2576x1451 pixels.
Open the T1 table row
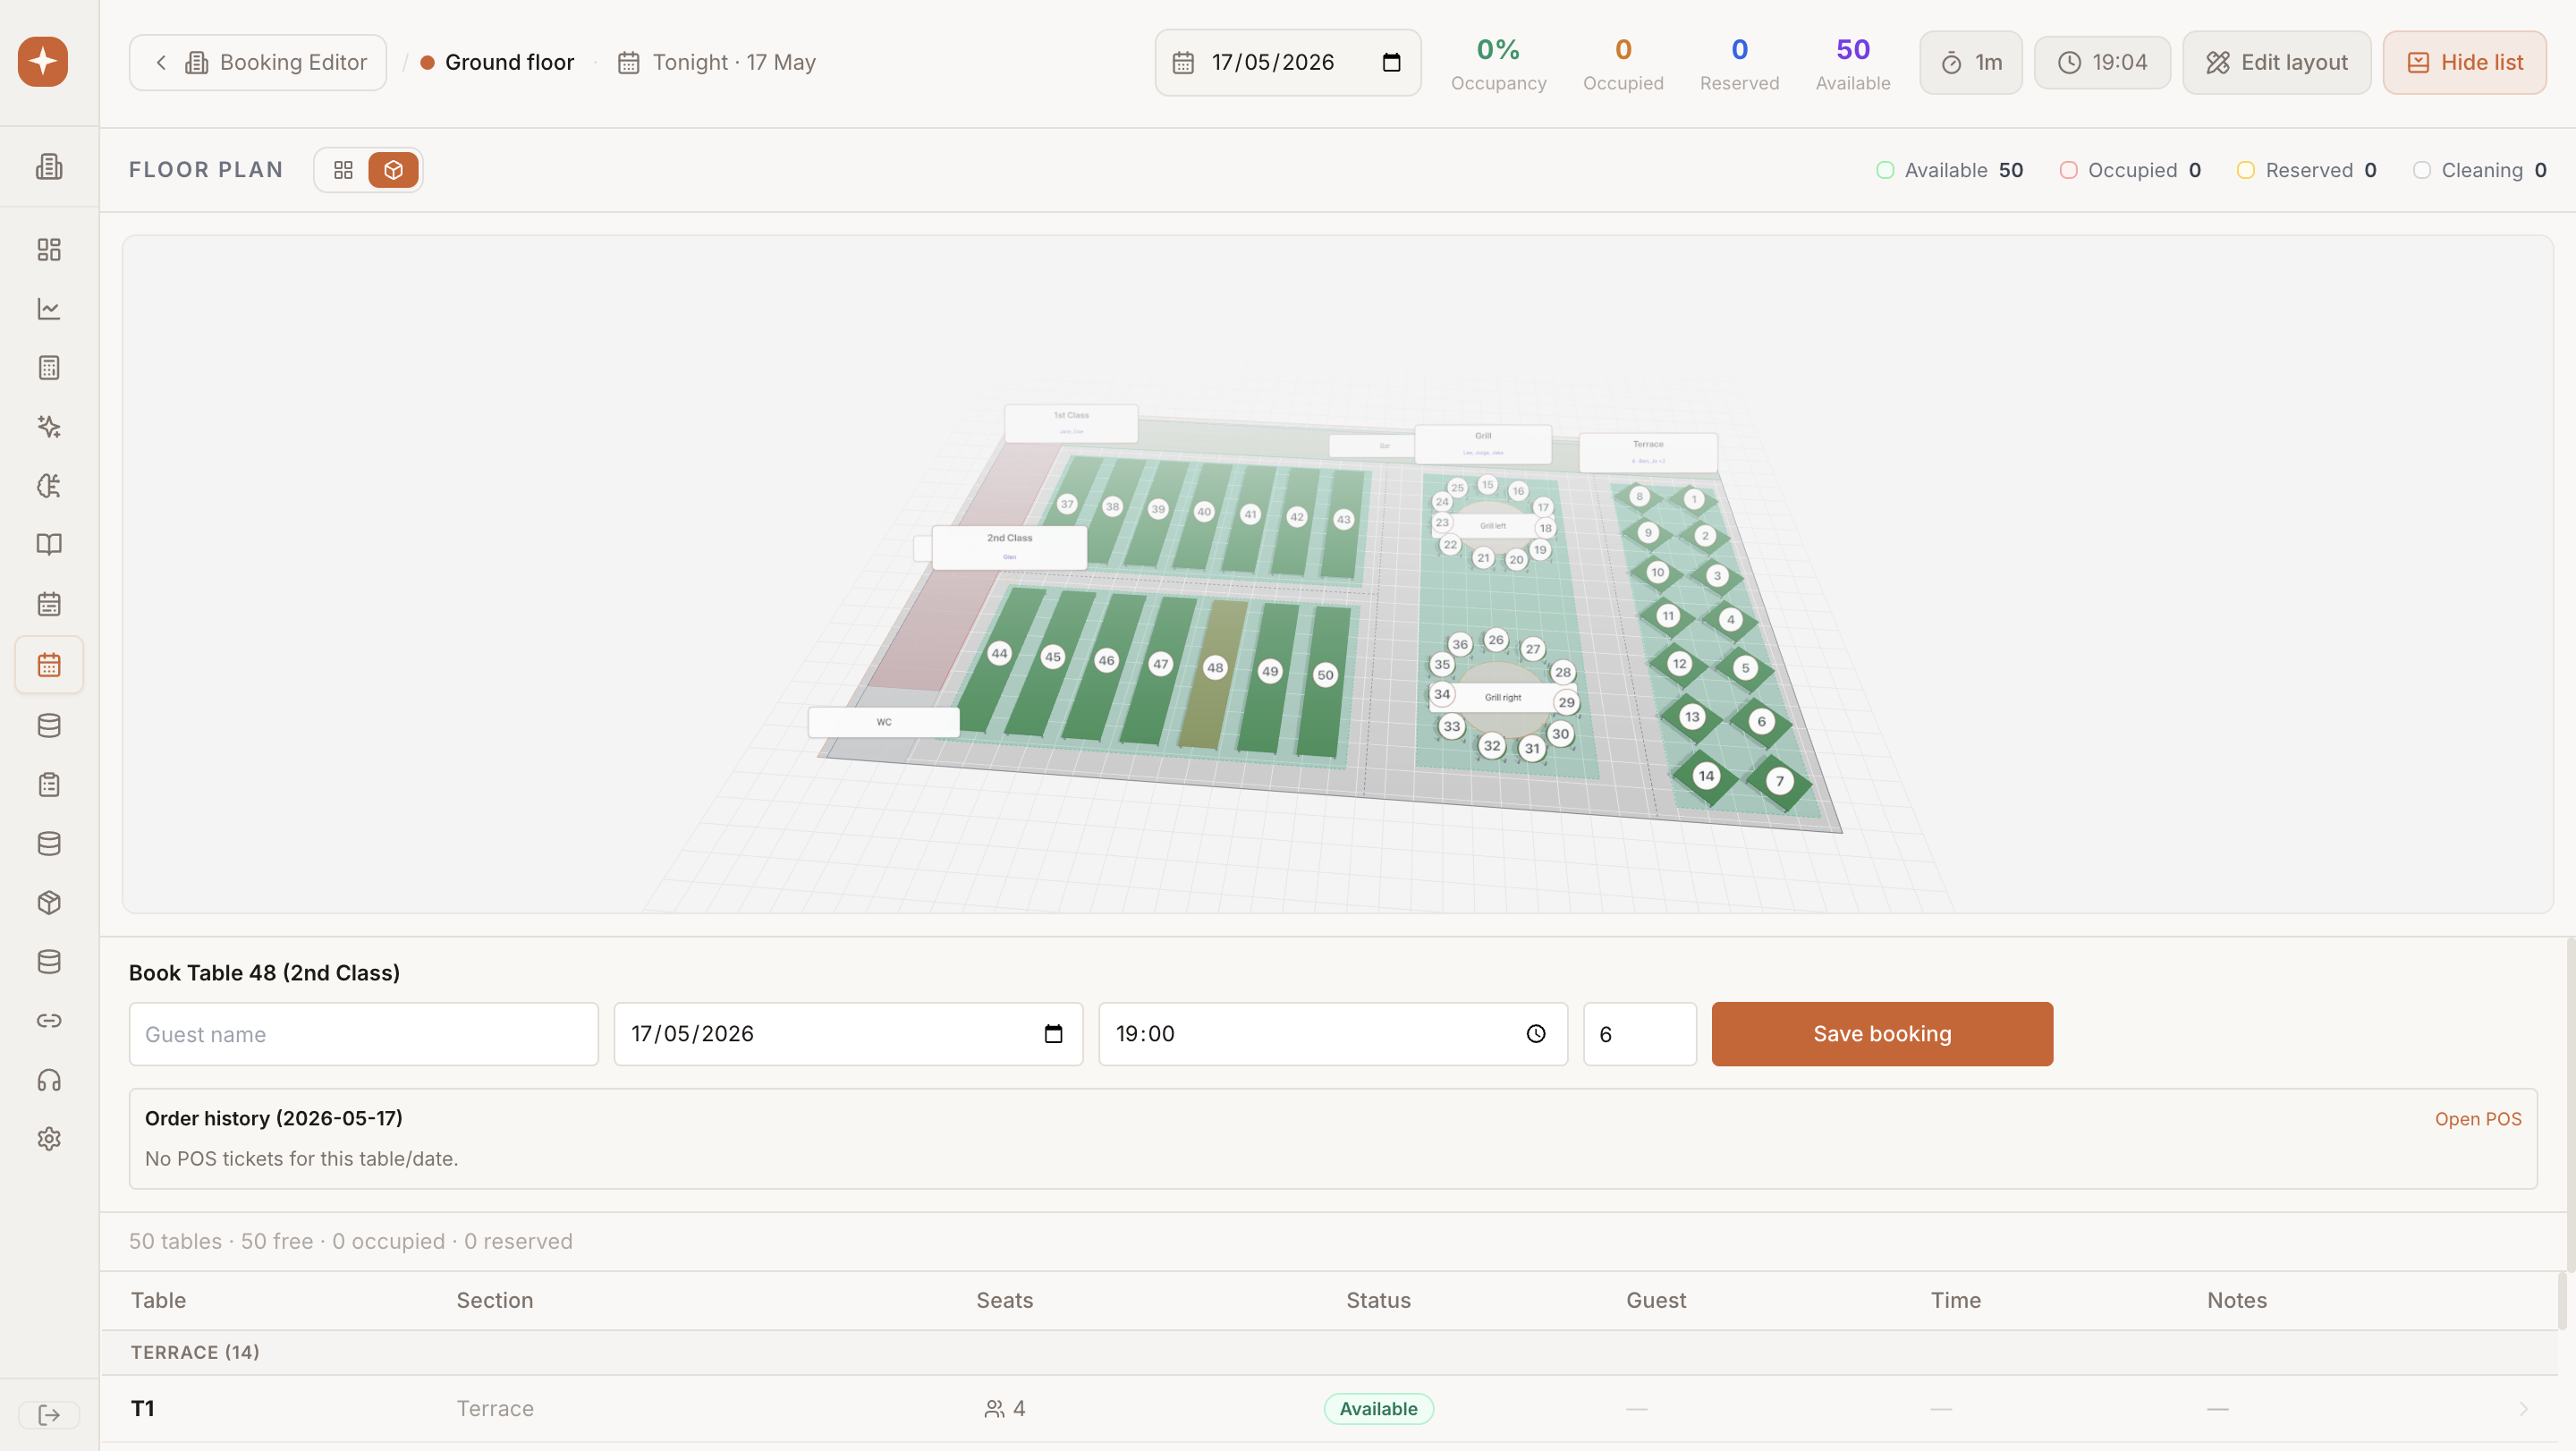pyautogui.click(x=1328, y=1409)
